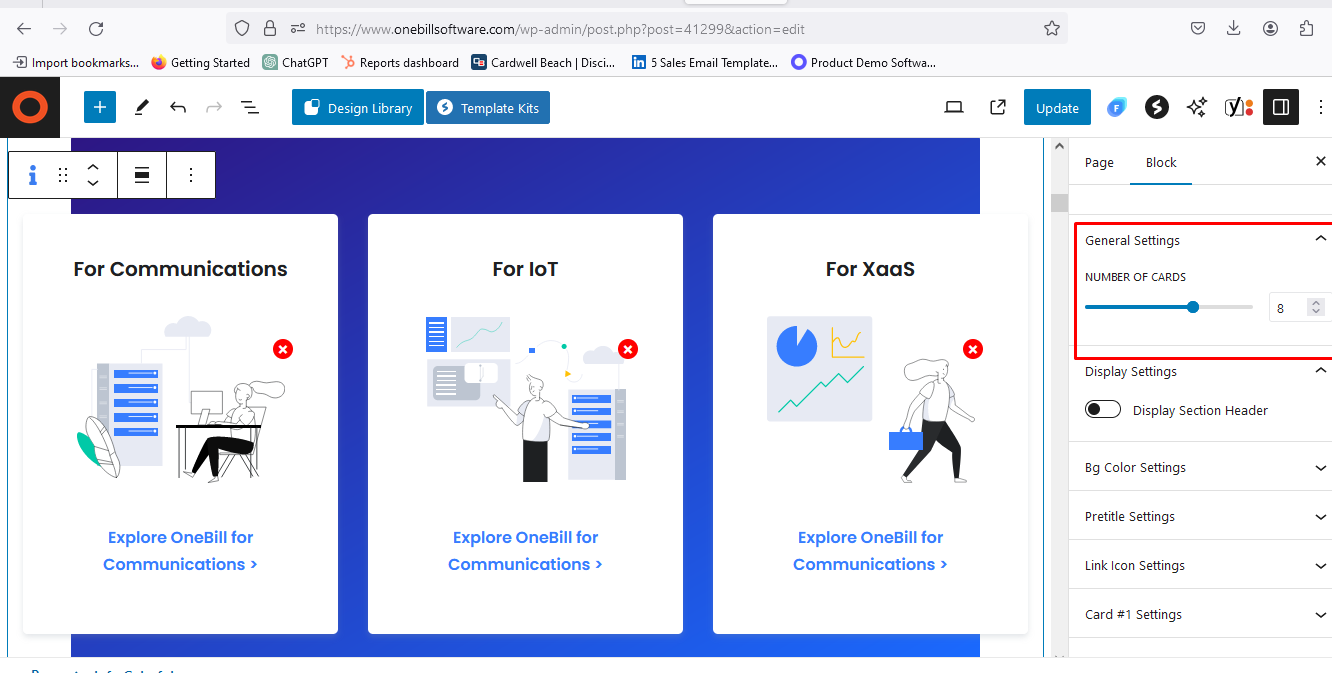Click Explore link in For Communications card
This screenshot has height=673, width=1332.
click(x=180, y=551)
